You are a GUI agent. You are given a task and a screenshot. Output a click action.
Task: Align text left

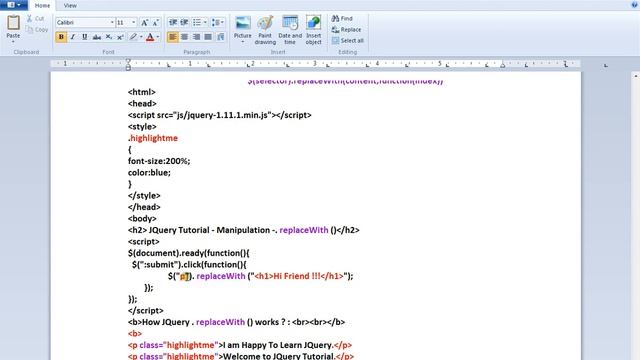(x=173, y=37)
